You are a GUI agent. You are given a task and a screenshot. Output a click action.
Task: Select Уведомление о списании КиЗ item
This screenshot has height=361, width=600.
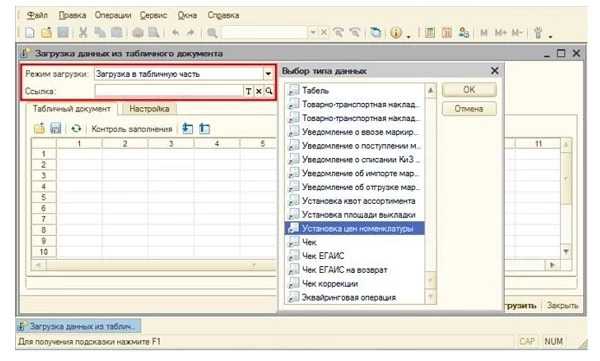[x=355, y=159]
